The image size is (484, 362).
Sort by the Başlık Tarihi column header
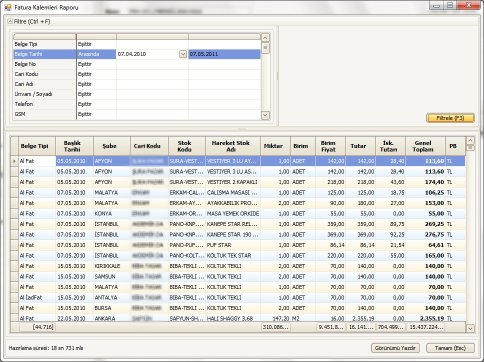[75, 146]
